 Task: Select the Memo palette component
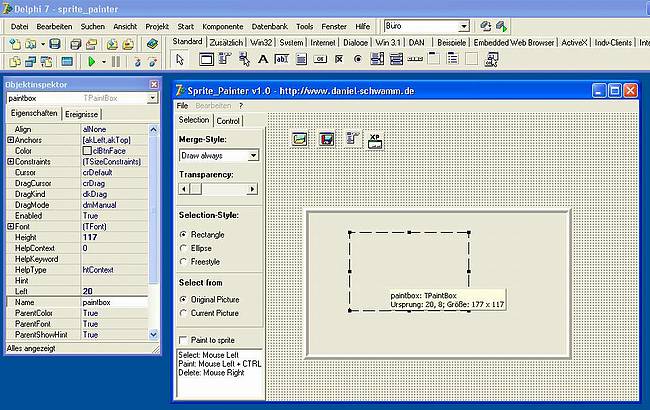point(301,59)
